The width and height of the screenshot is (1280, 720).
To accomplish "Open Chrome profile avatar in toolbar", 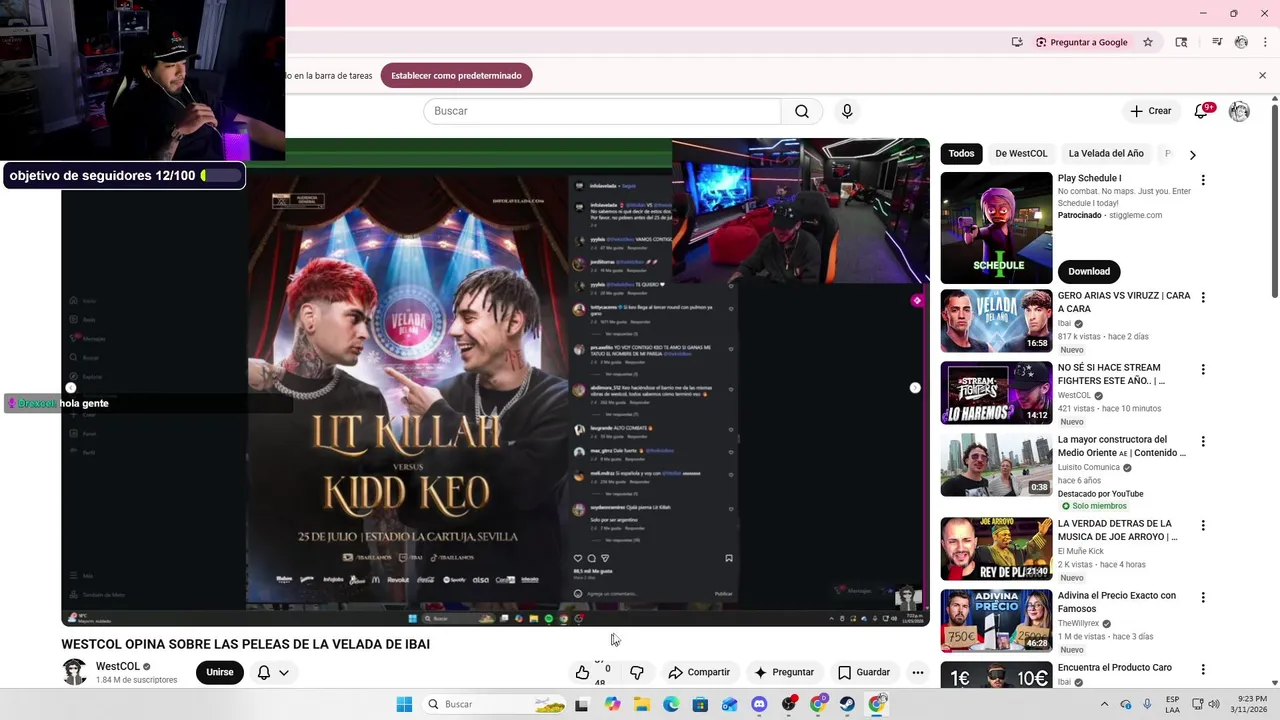I will coord(1241,42).
